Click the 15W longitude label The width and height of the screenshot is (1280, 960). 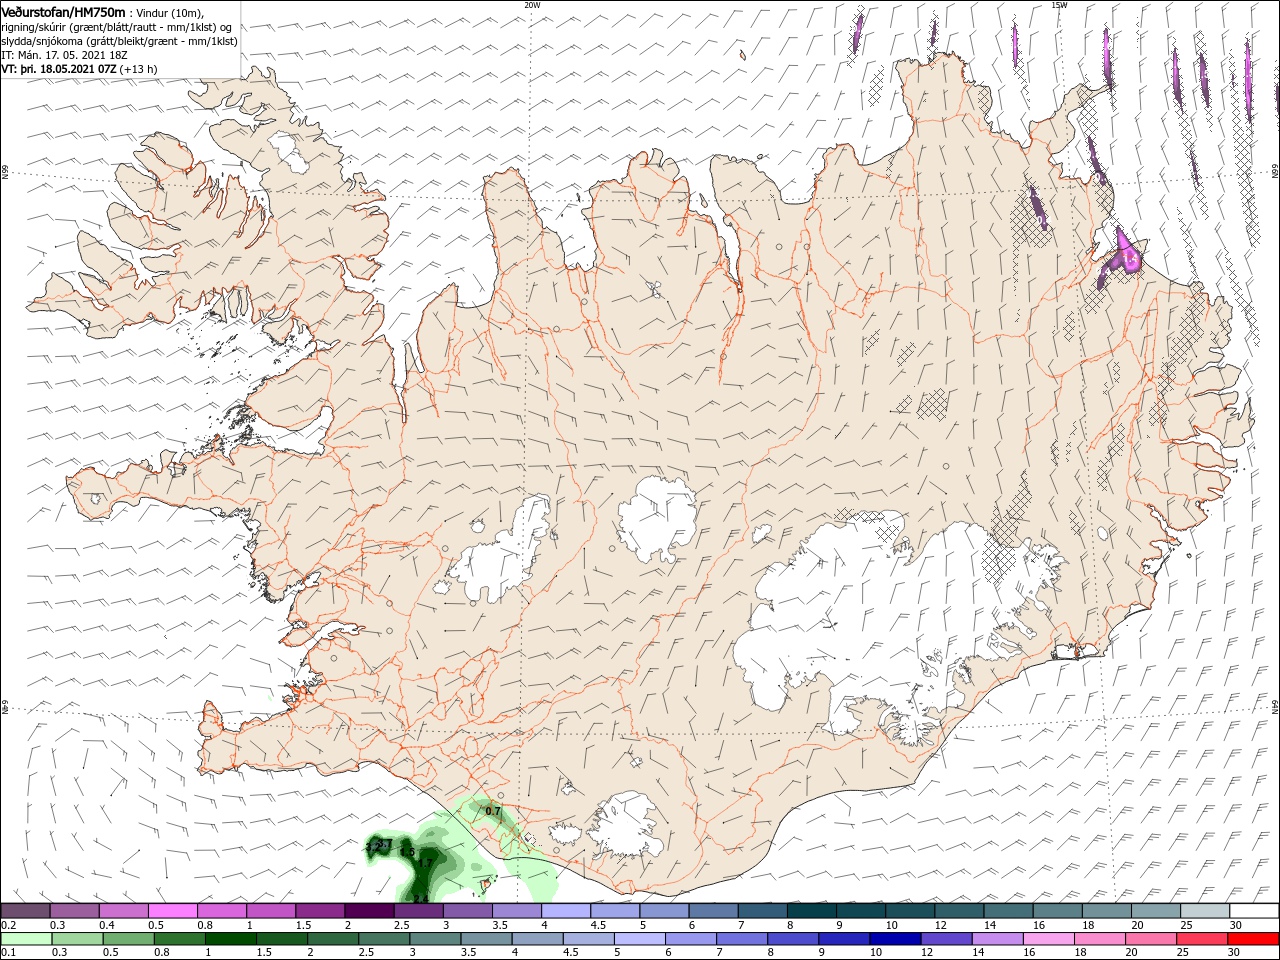click(1059, 5)
